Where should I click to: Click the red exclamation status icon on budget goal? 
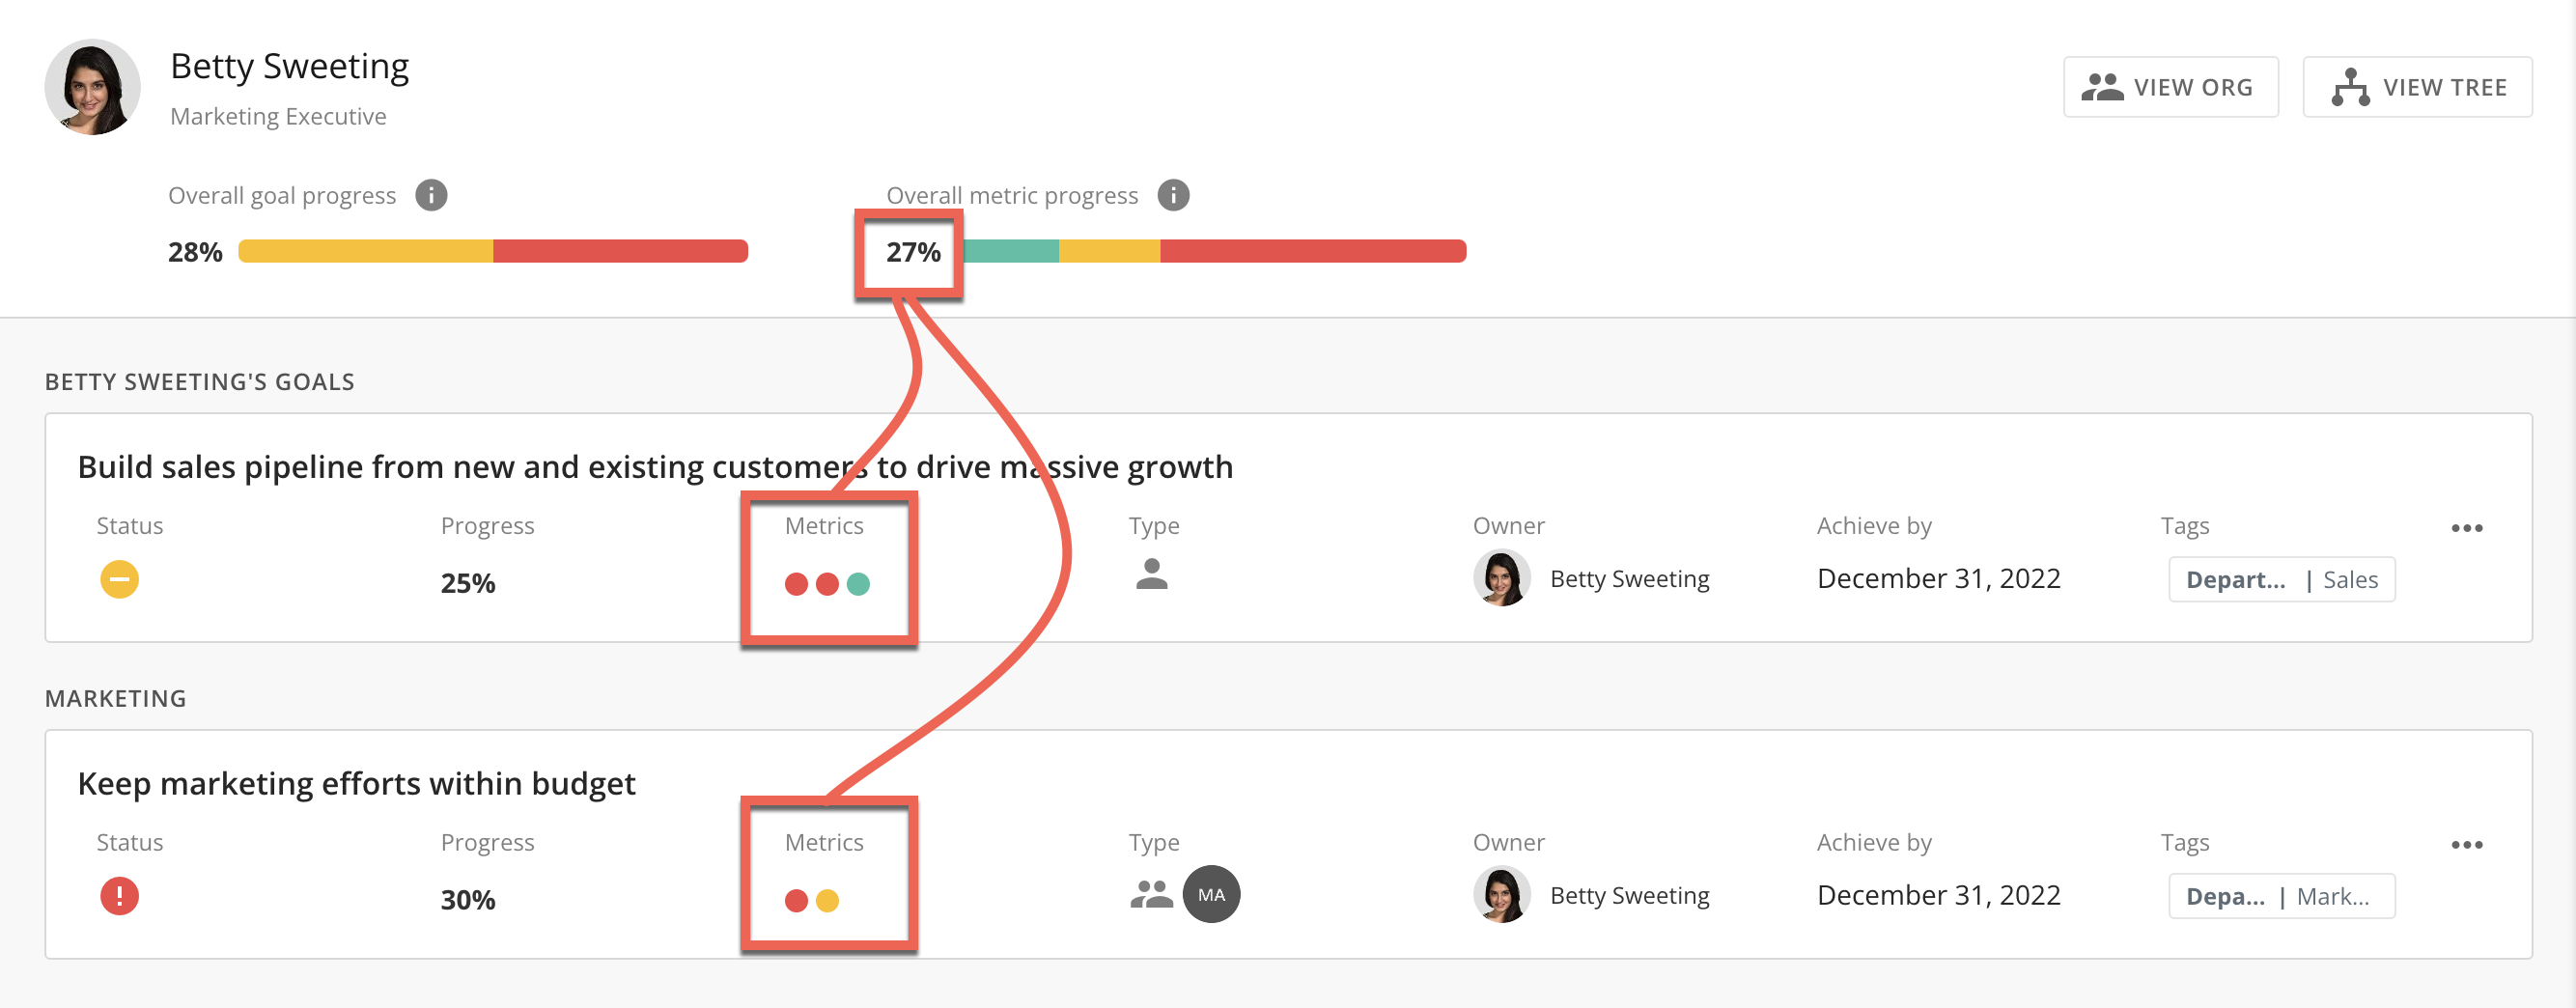click(119, 896)
